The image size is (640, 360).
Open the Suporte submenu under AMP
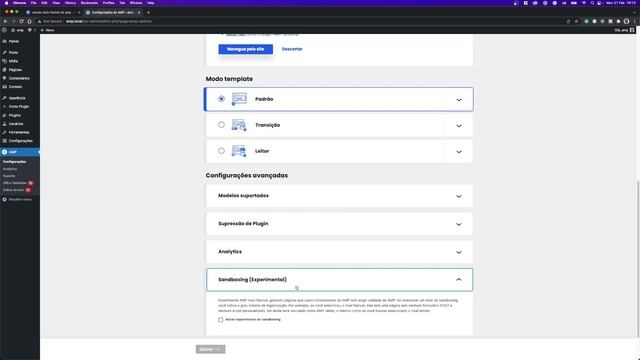coord(9,176)
